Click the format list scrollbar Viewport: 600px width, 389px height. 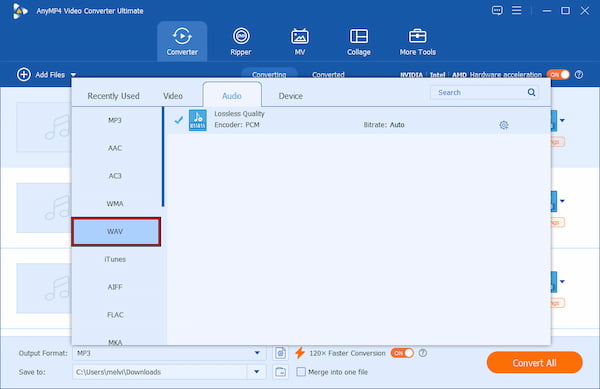[x=163, y=156]
